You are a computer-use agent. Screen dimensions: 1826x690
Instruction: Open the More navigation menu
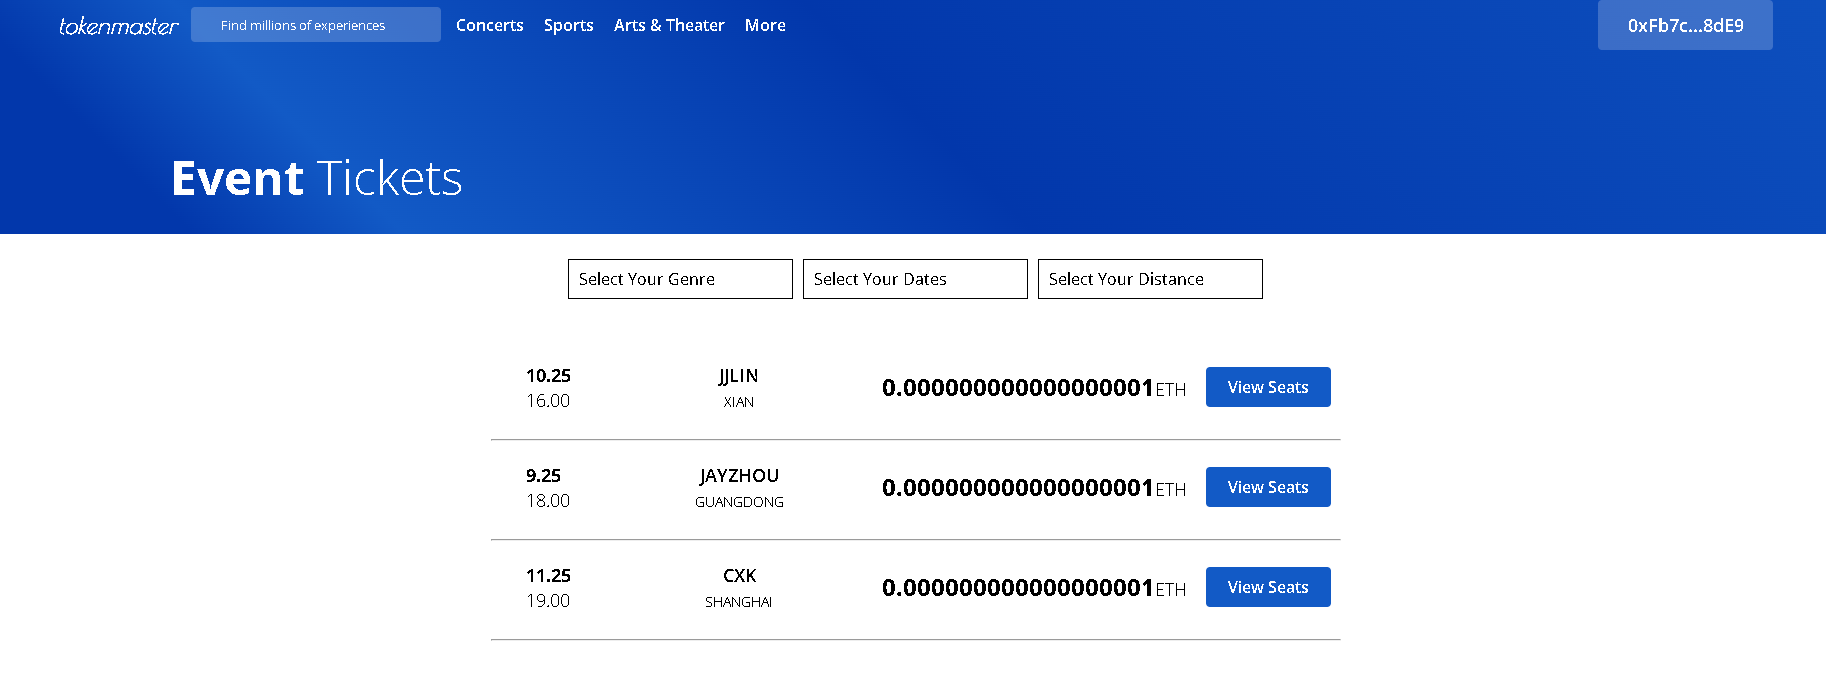coord(765,25)
